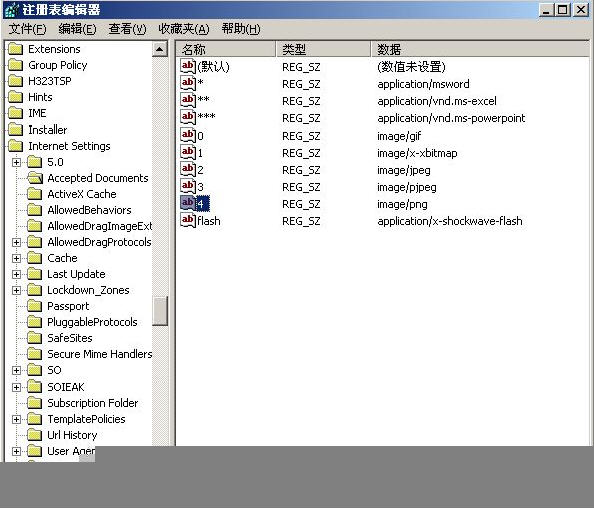Select the Secure Mime Handlers key

click(x=99, y=354)
